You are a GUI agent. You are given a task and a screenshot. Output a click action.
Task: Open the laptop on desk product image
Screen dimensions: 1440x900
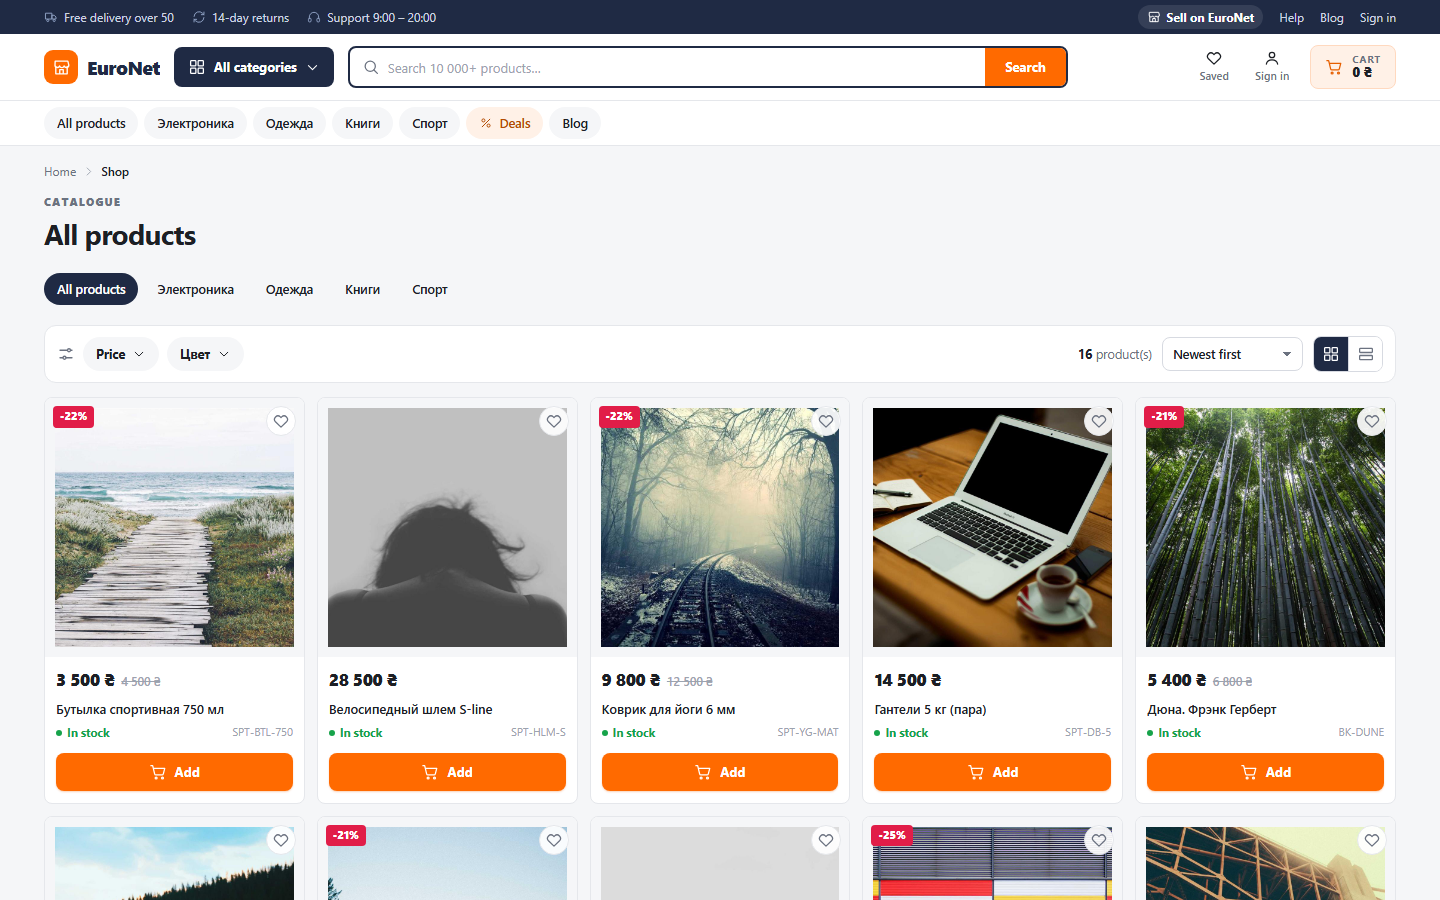click(992, 527)
